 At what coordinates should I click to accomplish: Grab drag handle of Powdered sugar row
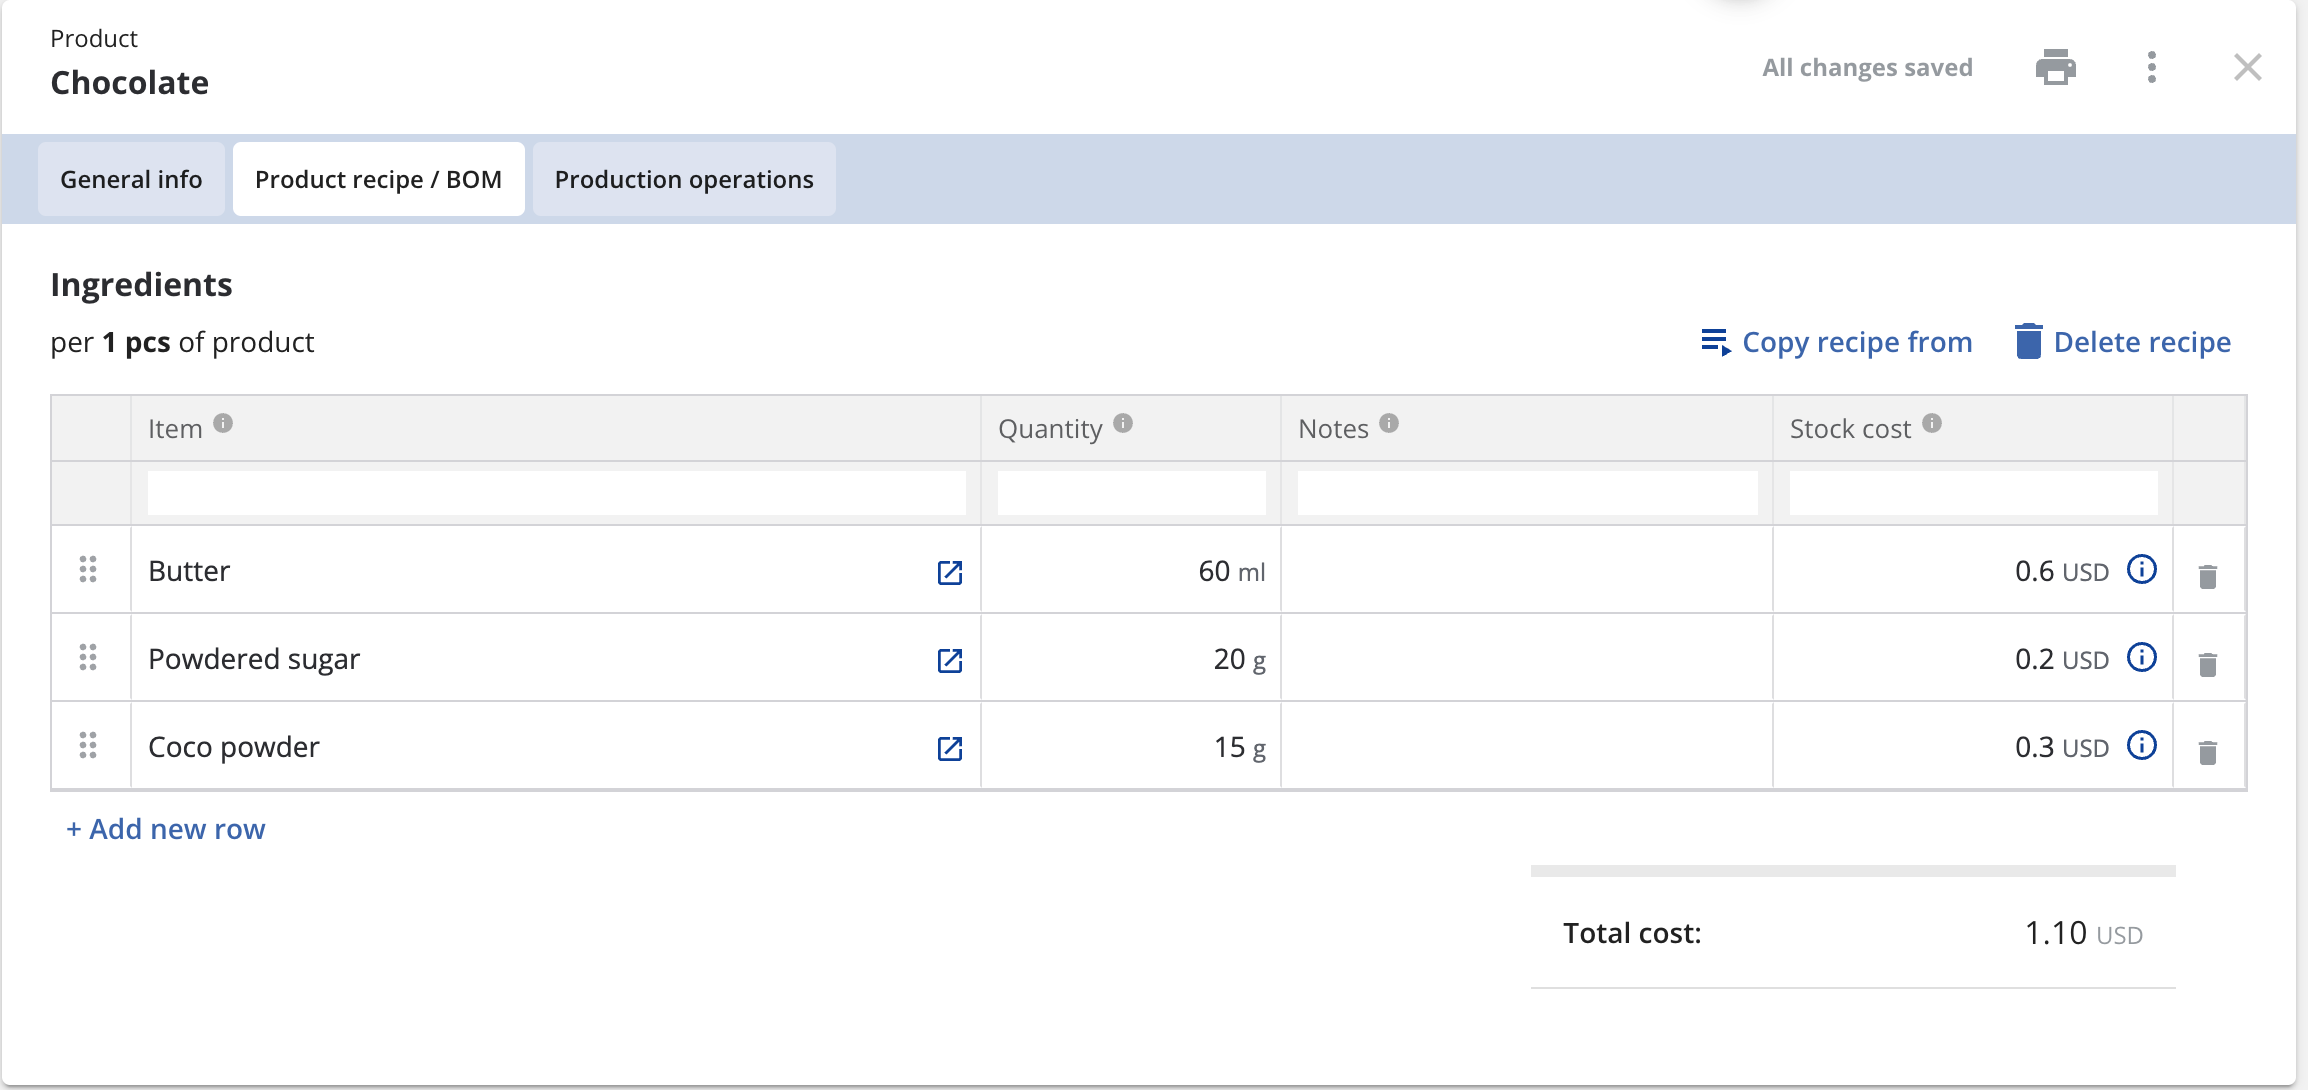(x=88, y=657)
